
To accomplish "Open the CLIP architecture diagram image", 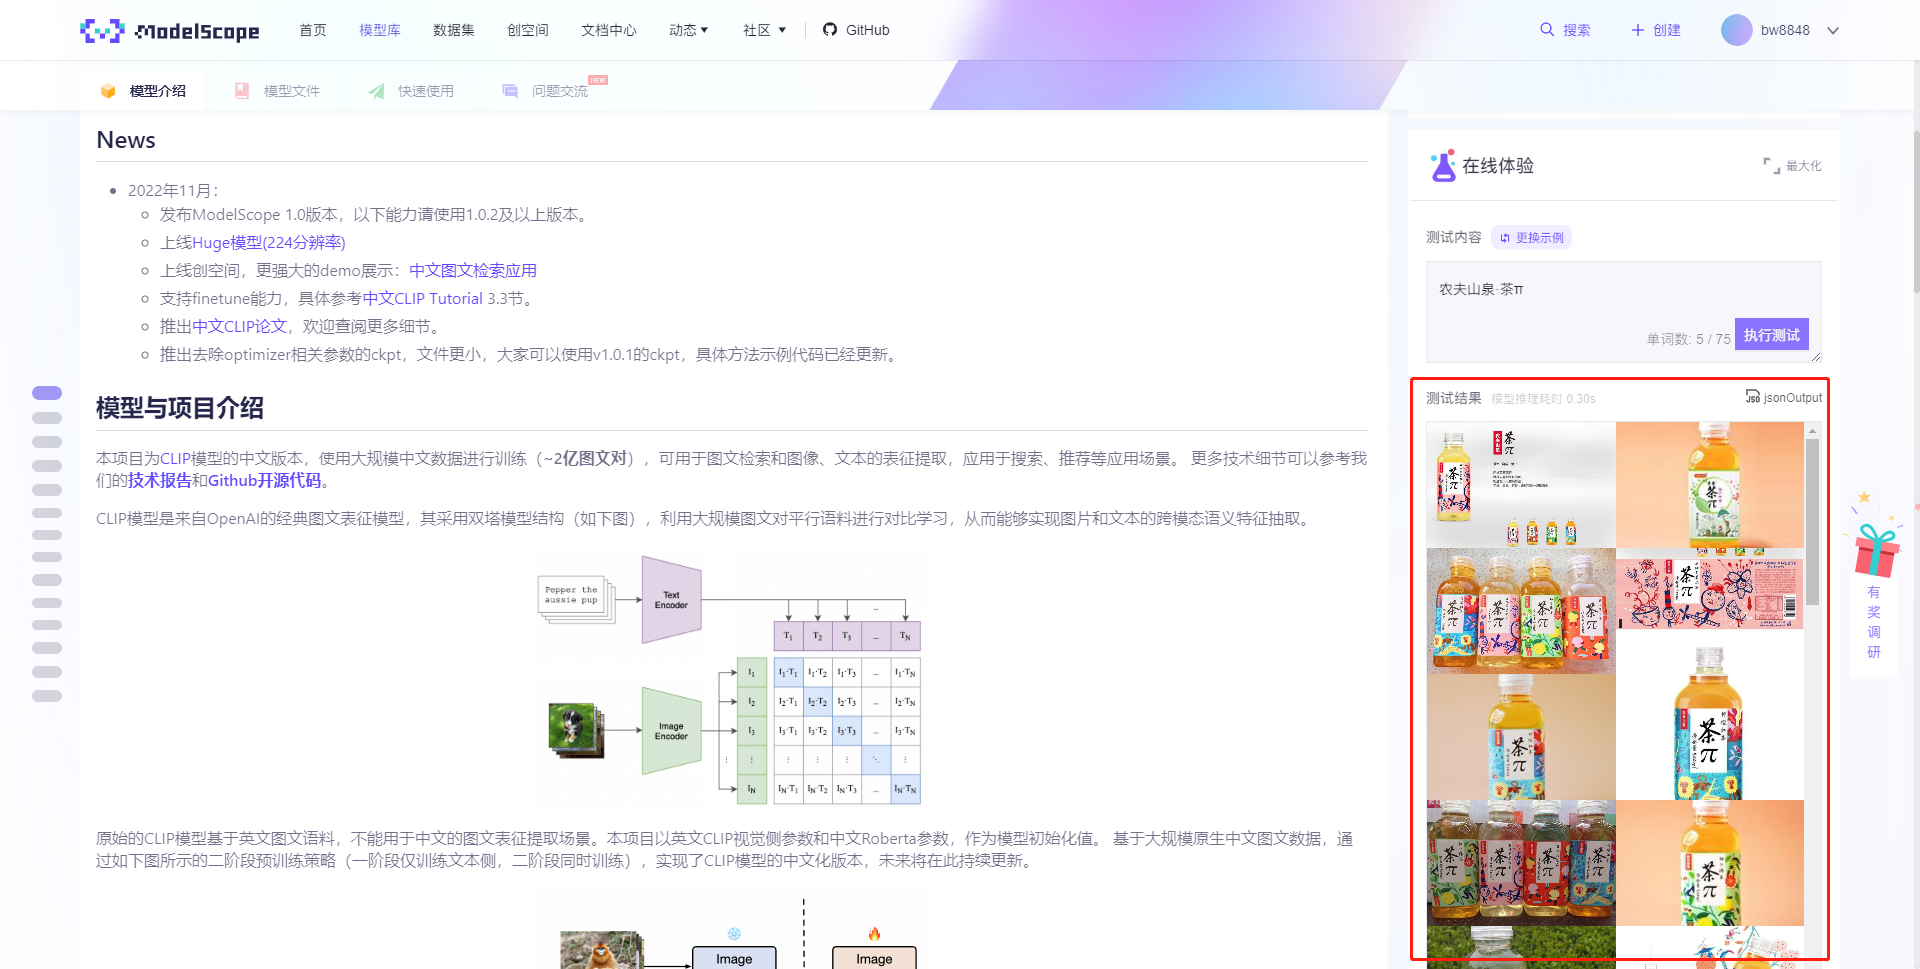I will [729, 680].
